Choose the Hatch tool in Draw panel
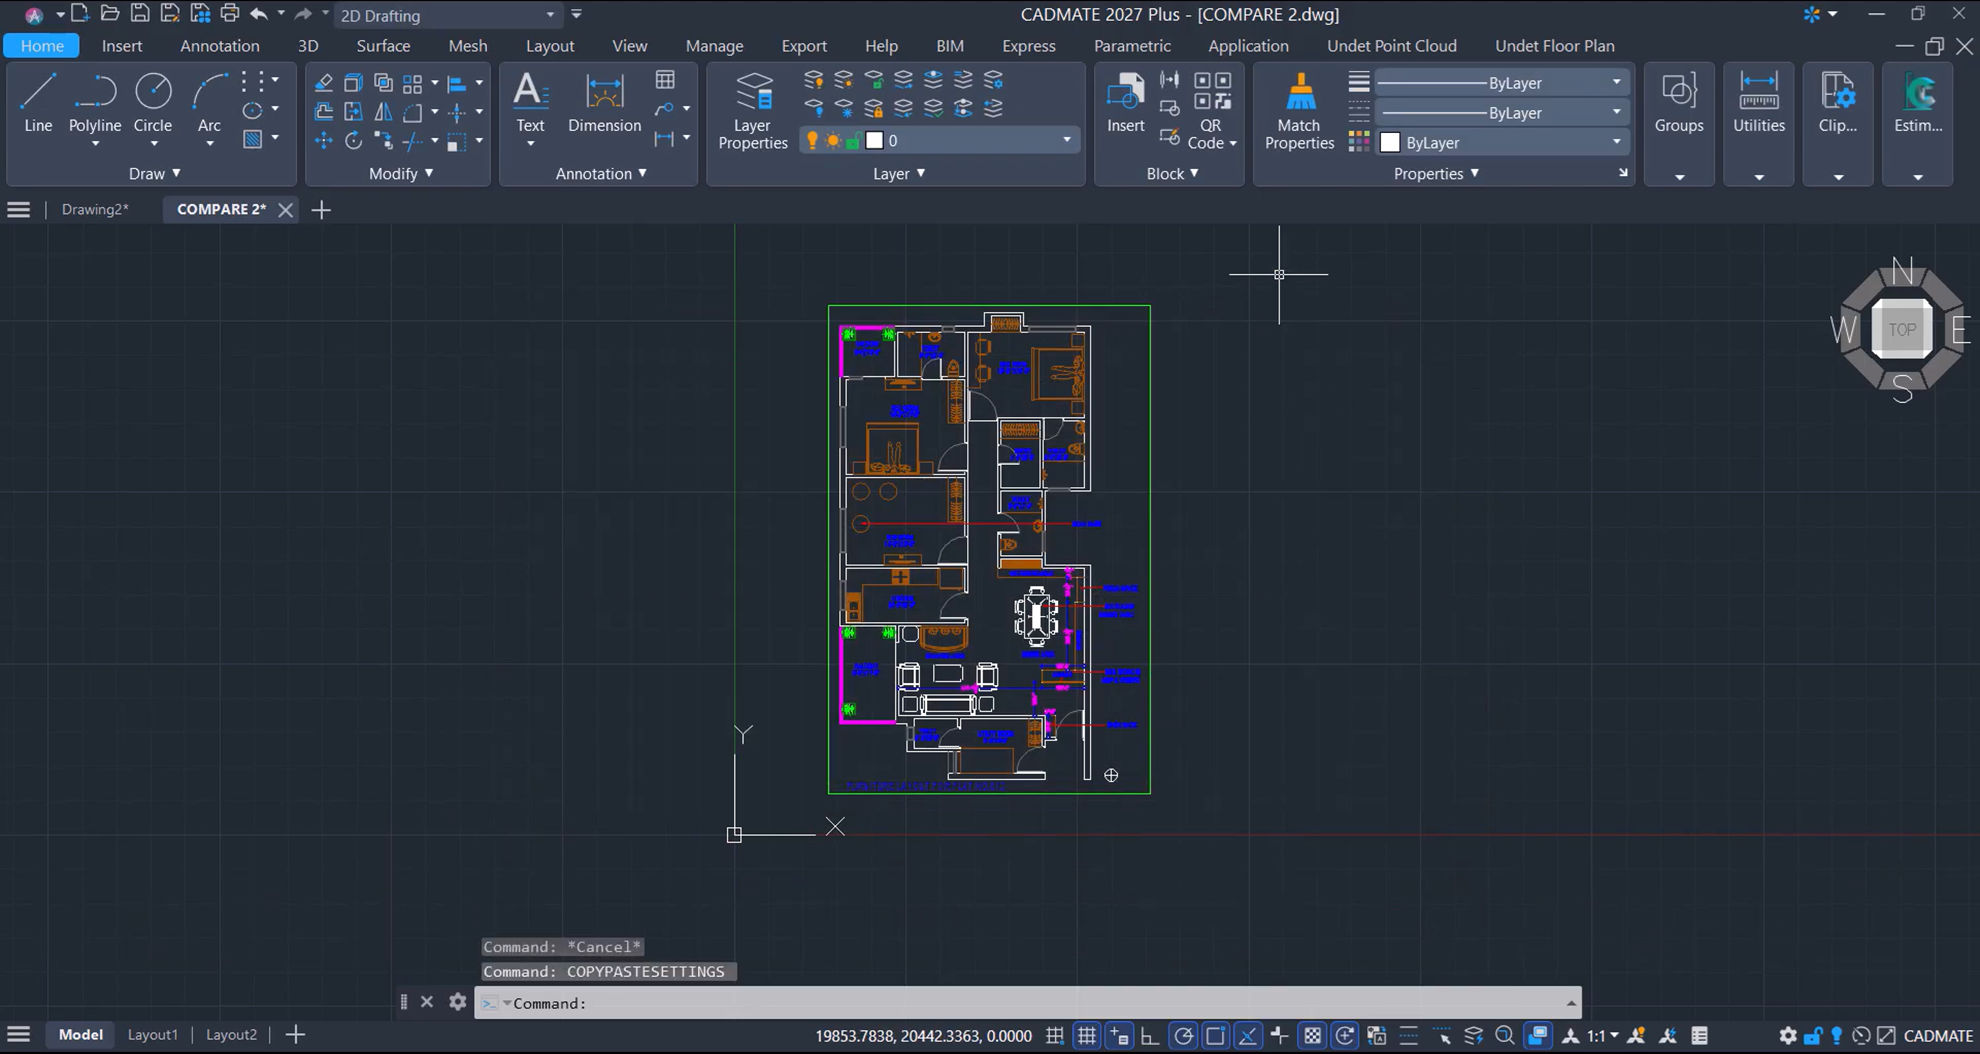 click(253, 140)
